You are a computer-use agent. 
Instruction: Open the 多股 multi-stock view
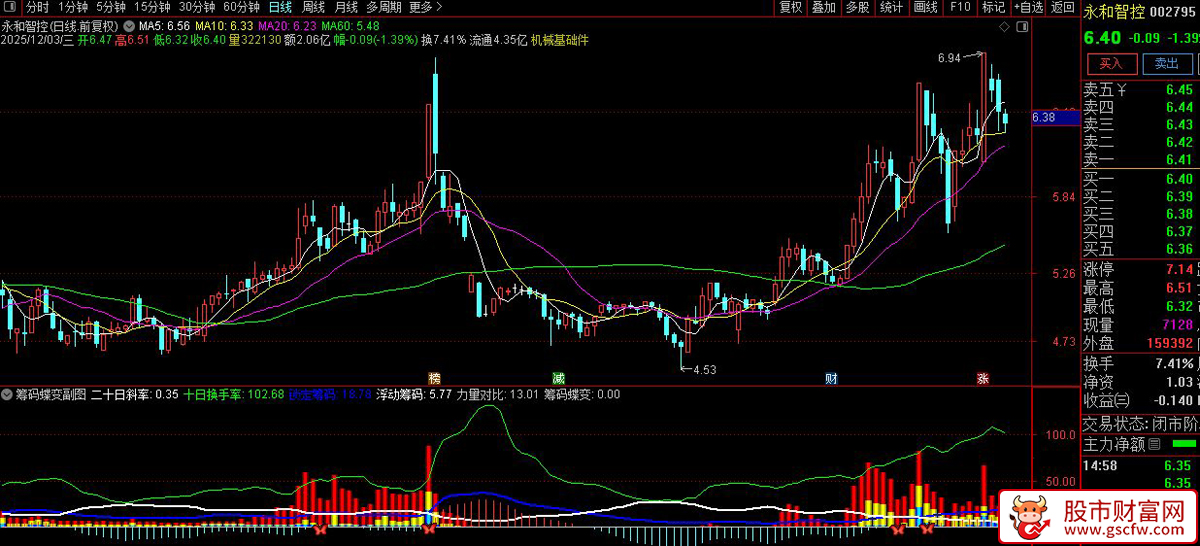pyautogui.click(x=857, y=7)
